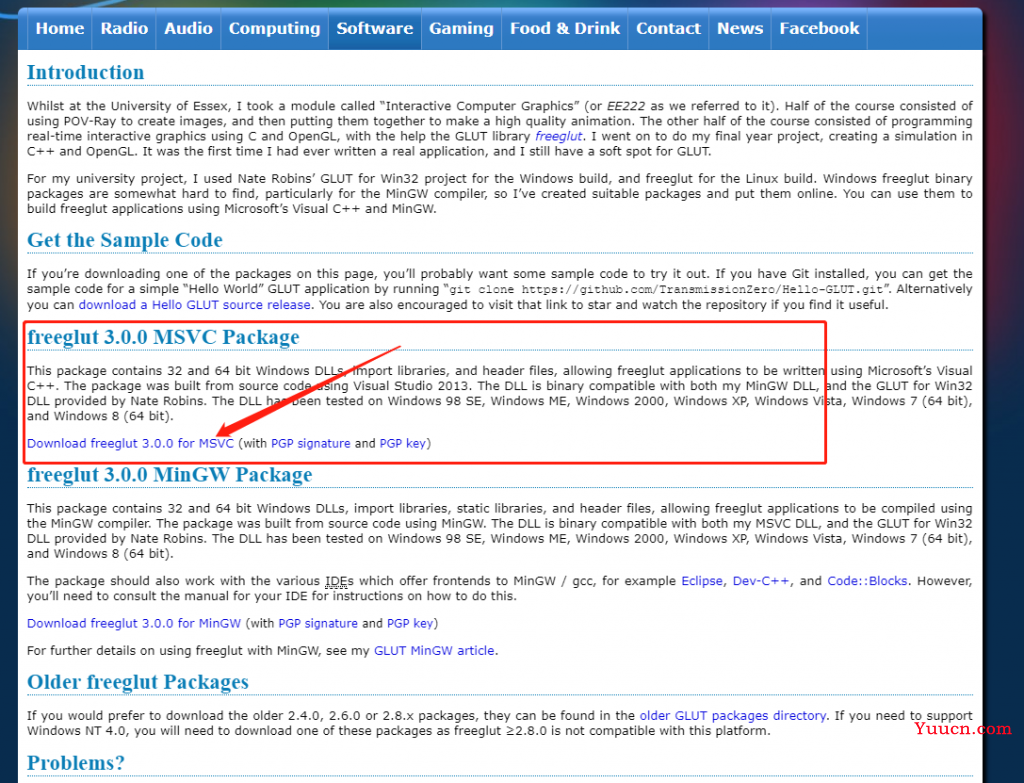Screen dimensions: 1024x783
Task: Open the Software tab
Action: tap(375, 29)
